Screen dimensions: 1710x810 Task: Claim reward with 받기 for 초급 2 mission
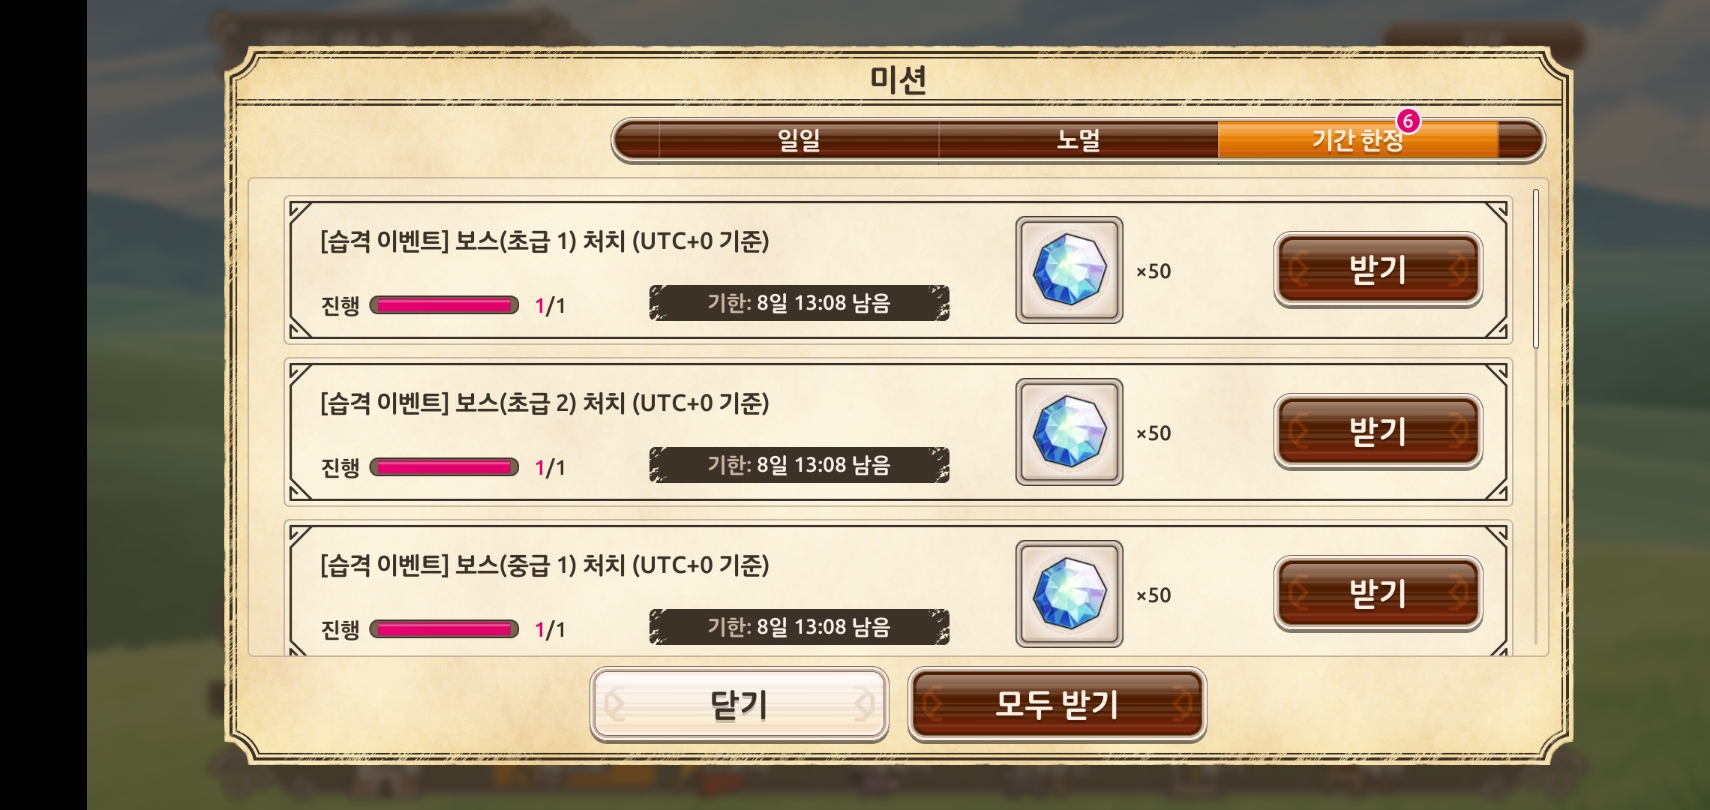coord(1378,432)
